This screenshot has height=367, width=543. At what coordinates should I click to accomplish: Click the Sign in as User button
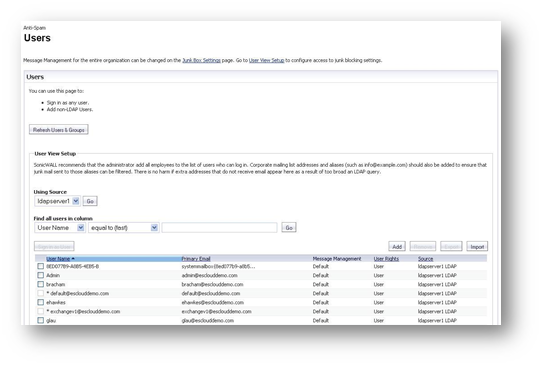(x=54, y=247)
